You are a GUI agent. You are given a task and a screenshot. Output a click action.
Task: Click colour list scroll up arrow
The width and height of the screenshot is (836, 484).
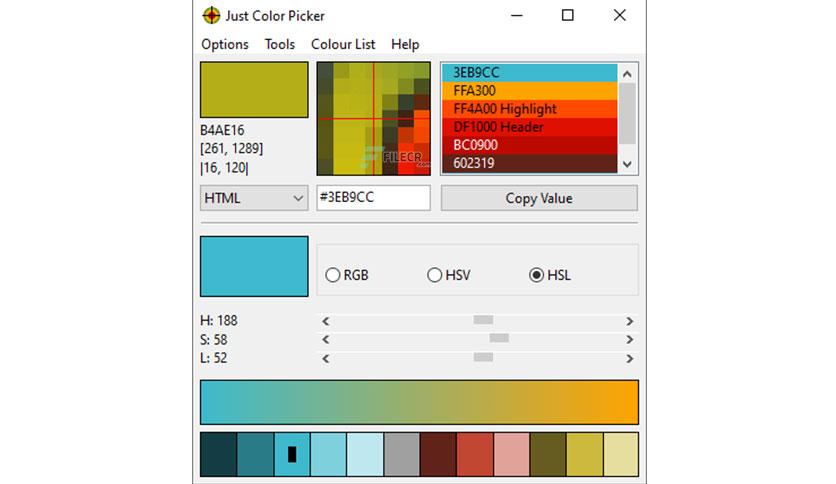click(x=627, y=74)
